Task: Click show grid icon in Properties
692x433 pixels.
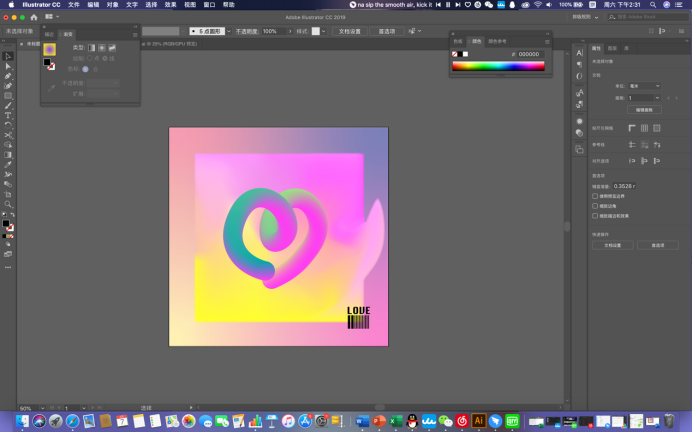Action: (644, 128)
